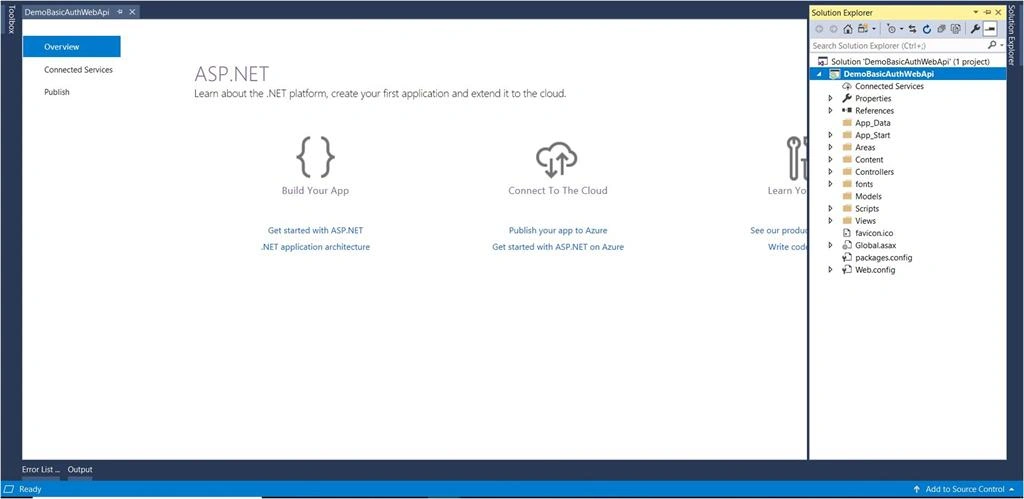Open the Toolbox side tab
The height and width of the screenshot is (499, 1024).
(10, 19)
